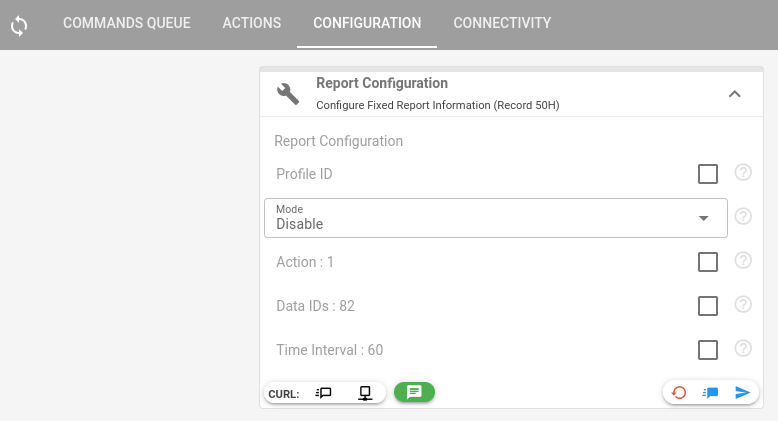Show help for the Mode field
Screen dimensions: 778x421
click(x=743, y=217)
